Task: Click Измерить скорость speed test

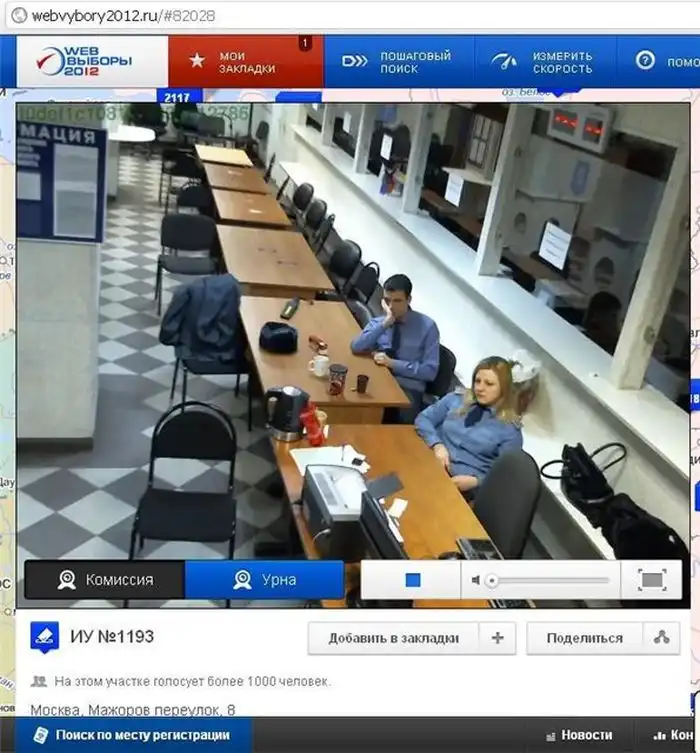Action: tap(544, 62)
